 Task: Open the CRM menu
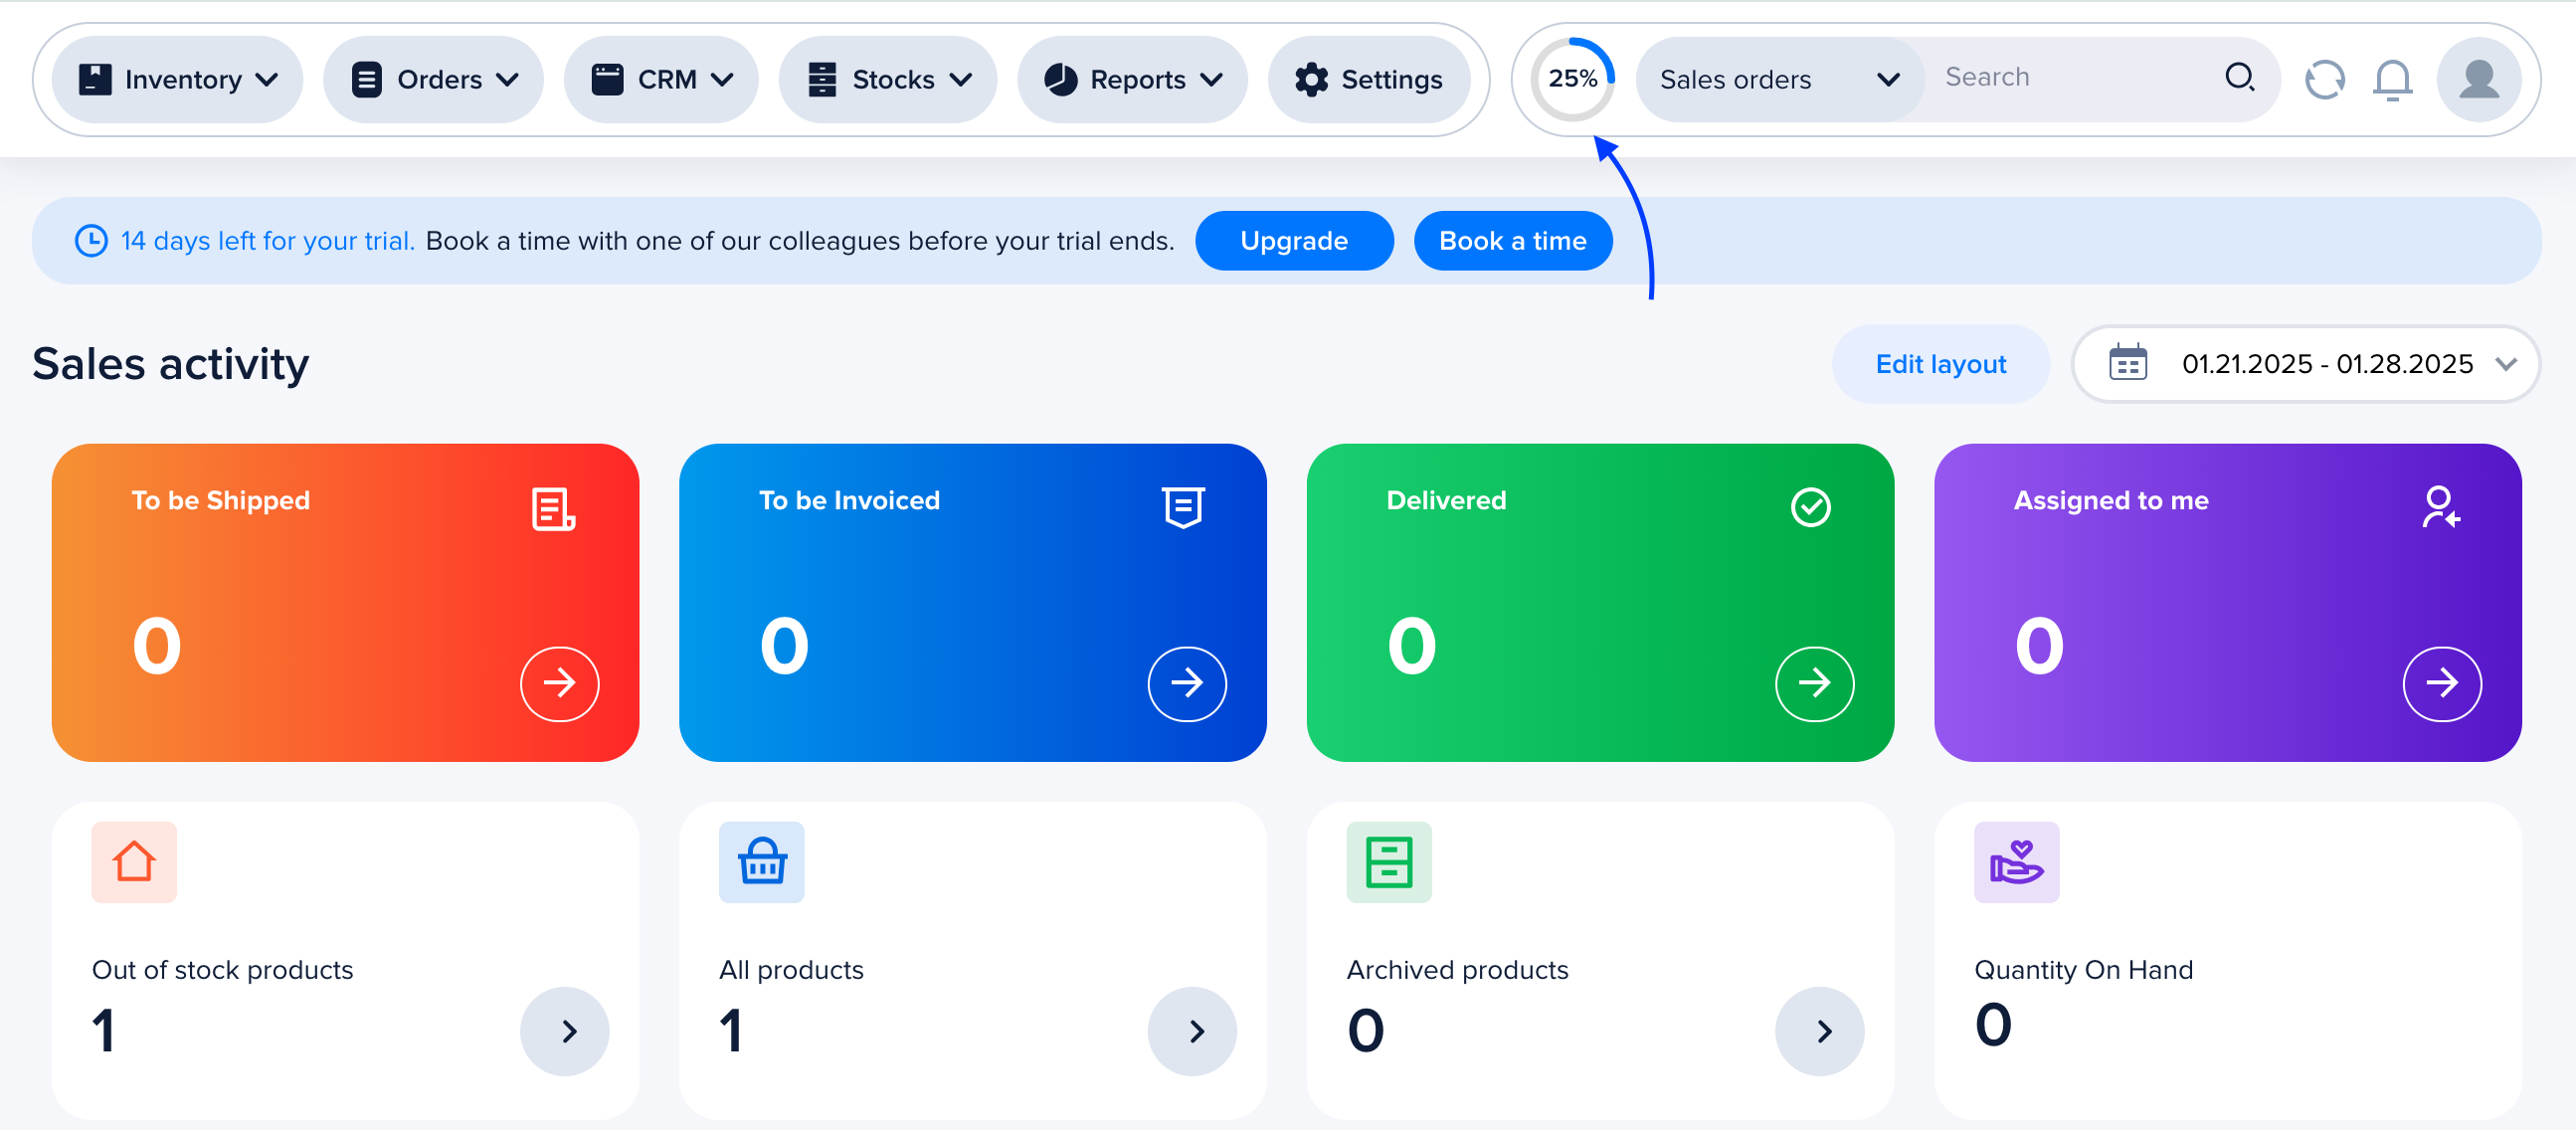(x=661, y=79)
